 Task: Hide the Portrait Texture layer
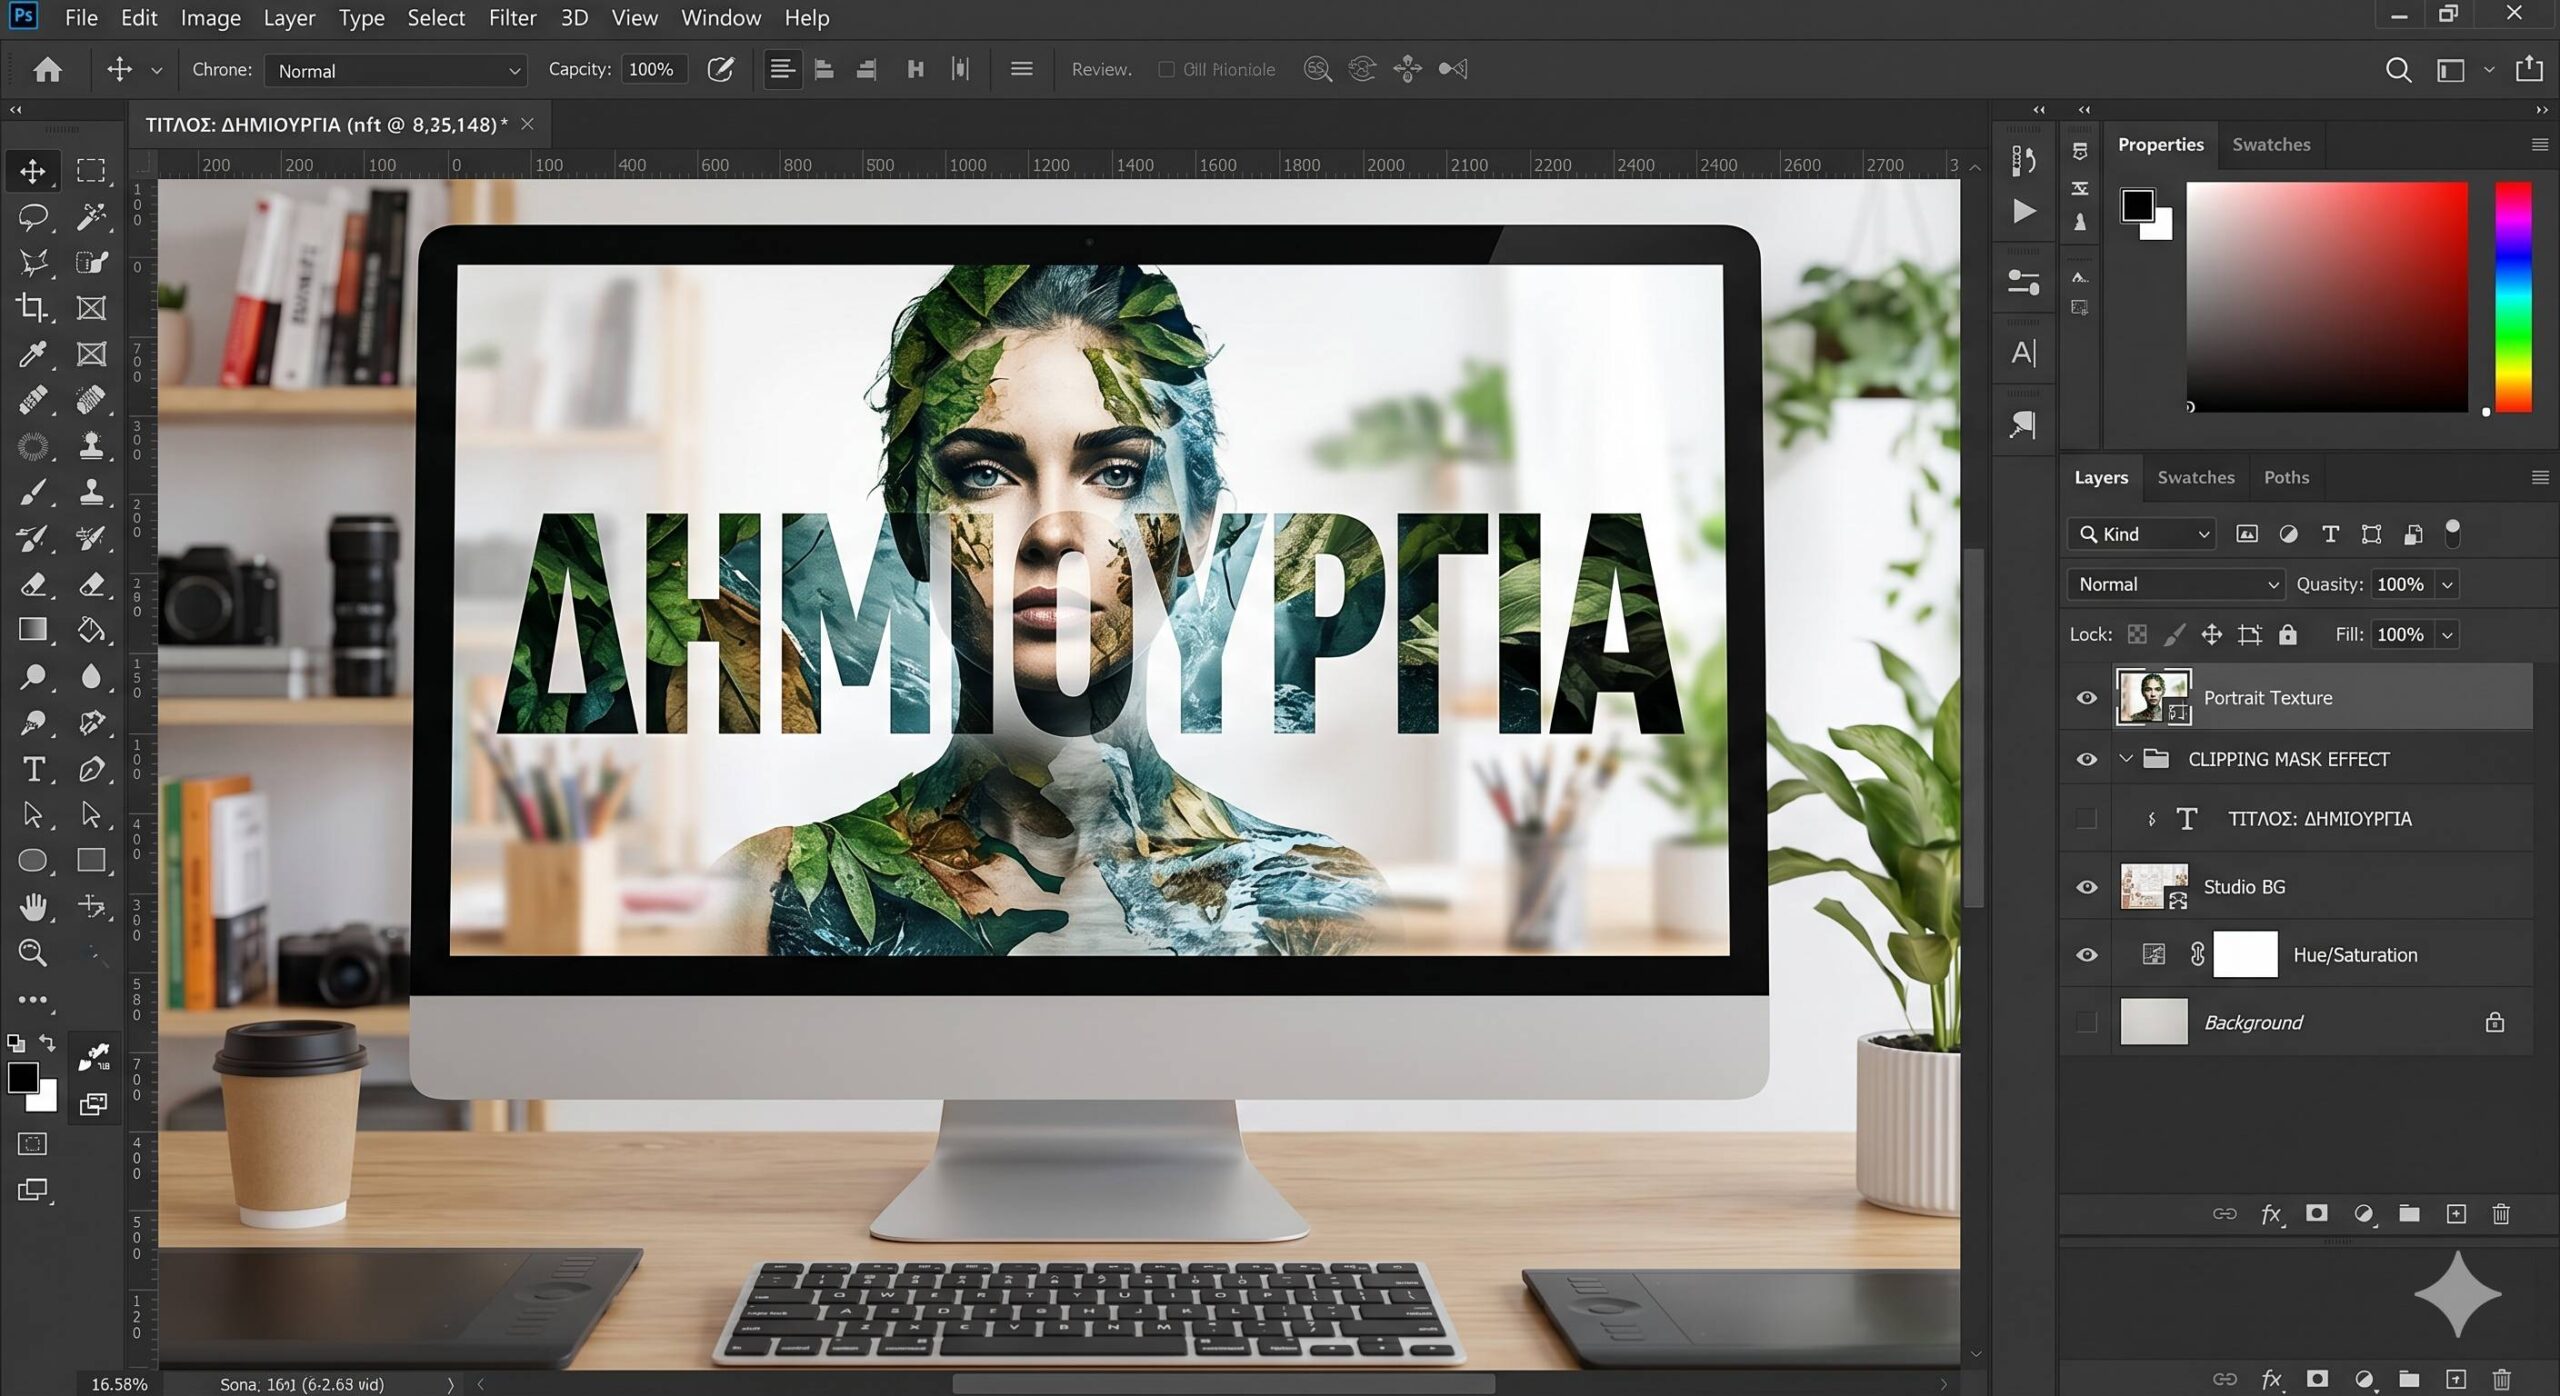coord(2086,698)
